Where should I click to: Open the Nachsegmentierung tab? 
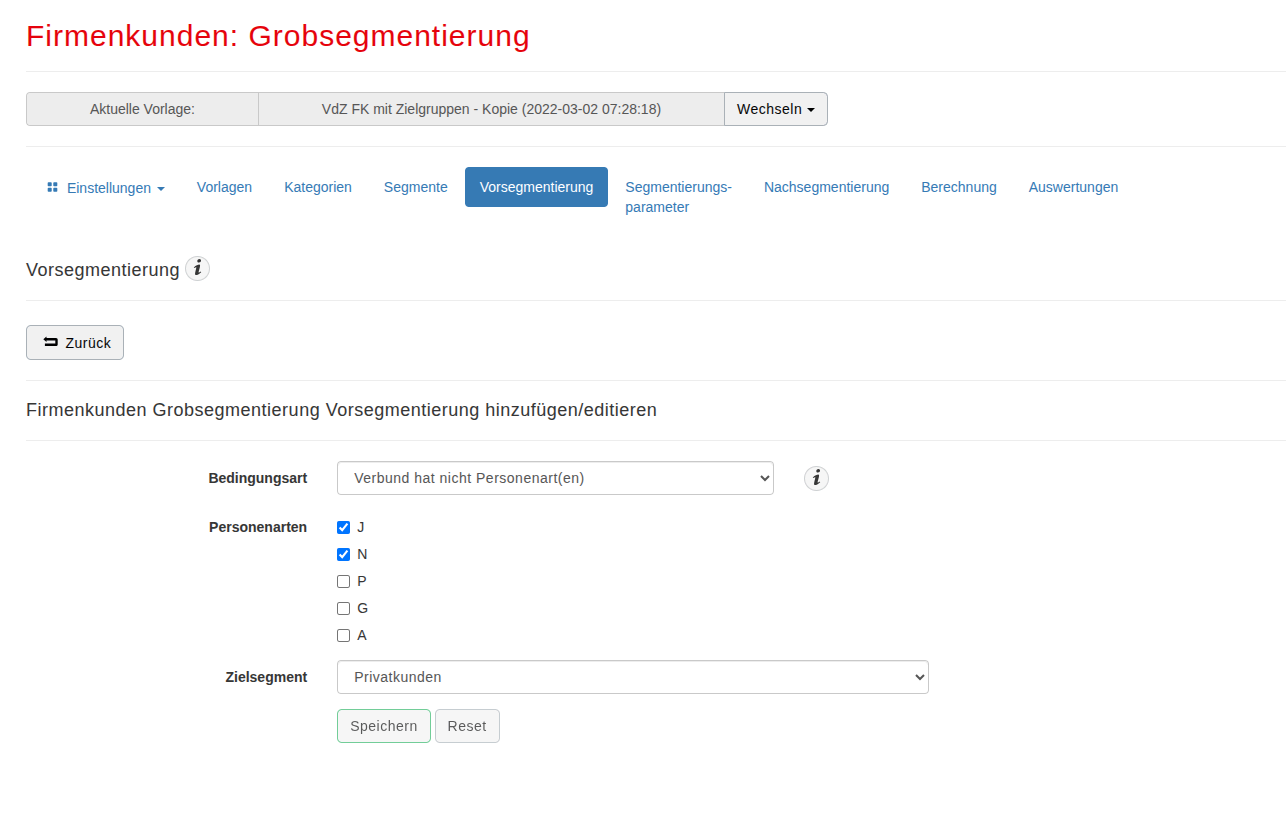pyautogui.click(x=826, y=187)
